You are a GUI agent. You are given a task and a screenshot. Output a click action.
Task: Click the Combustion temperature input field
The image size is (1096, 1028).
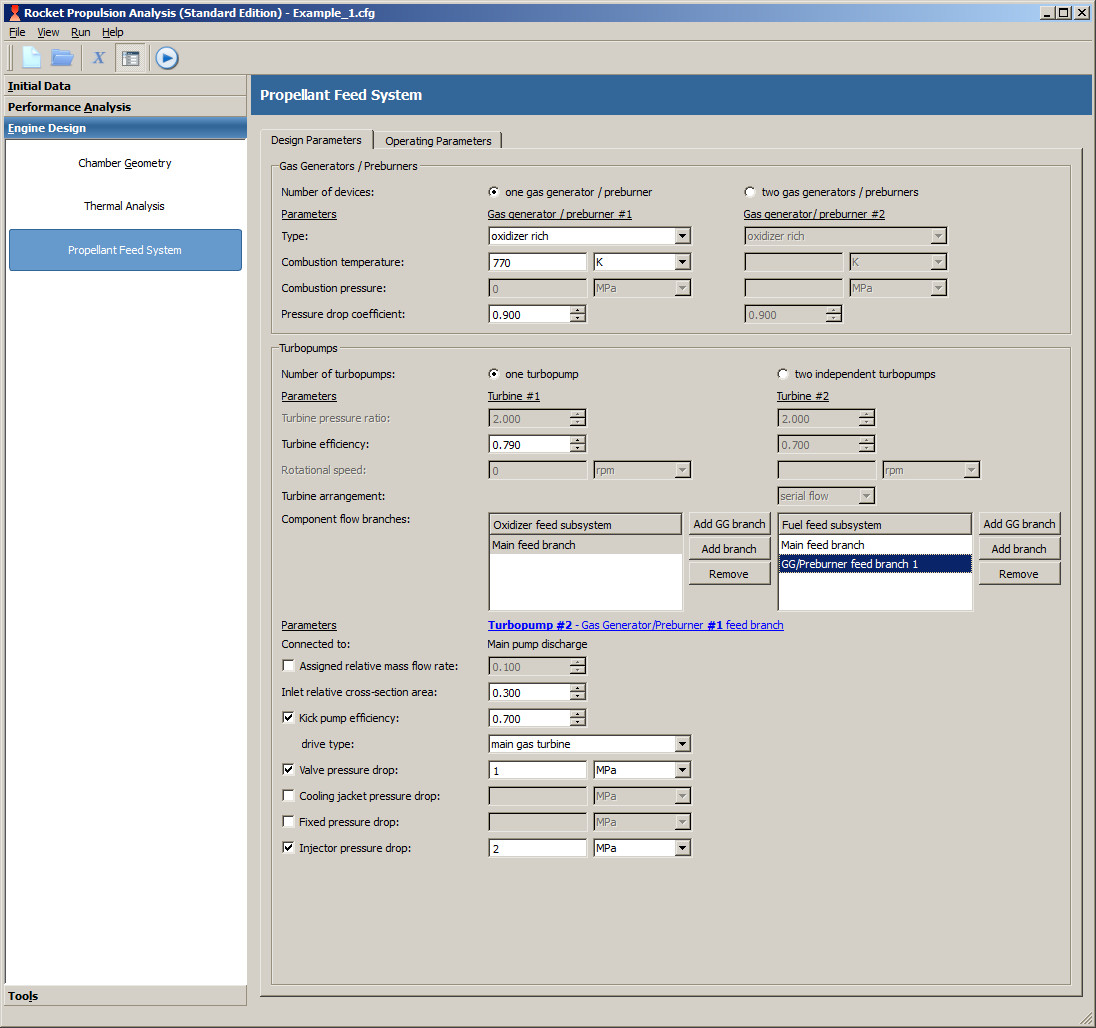(537, 262)
